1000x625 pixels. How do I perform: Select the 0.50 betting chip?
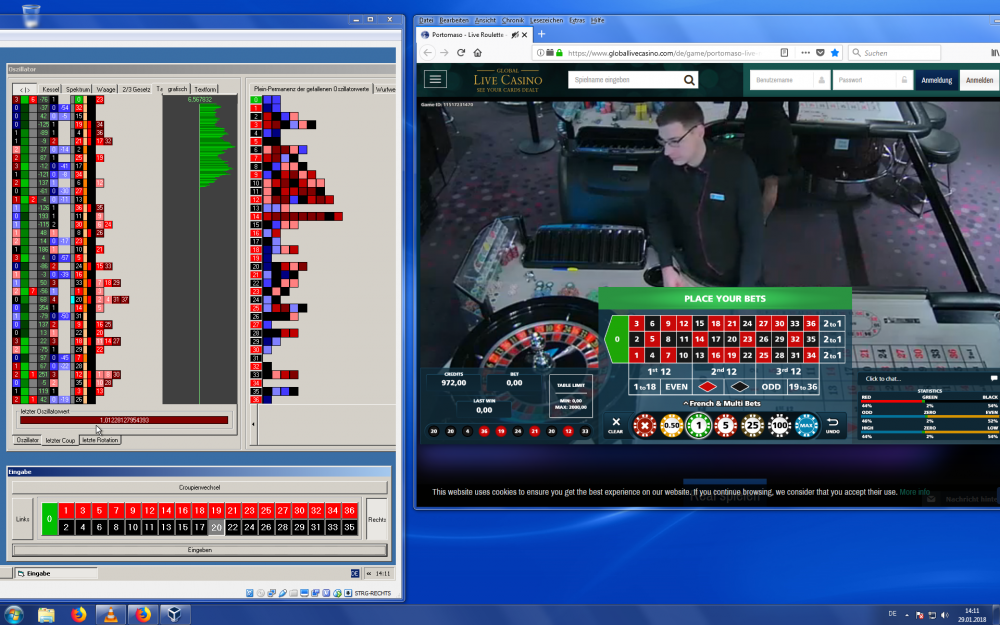tap(672, 425)
